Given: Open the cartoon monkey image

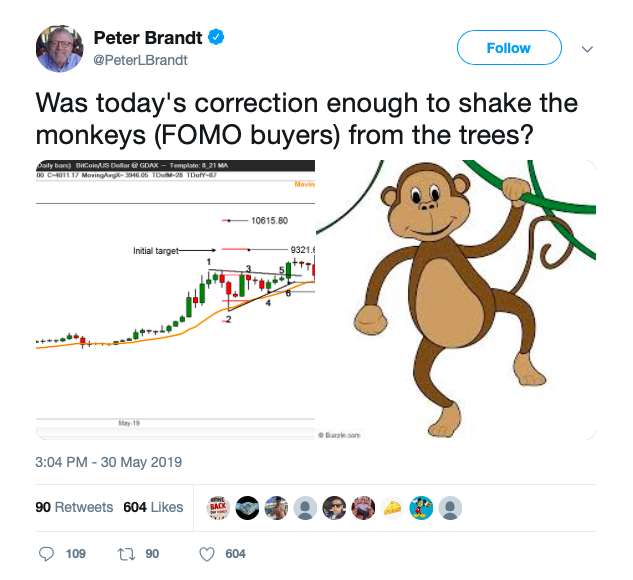Looking at the screenshot, I should pyautogui.click(x=456, y=299).
